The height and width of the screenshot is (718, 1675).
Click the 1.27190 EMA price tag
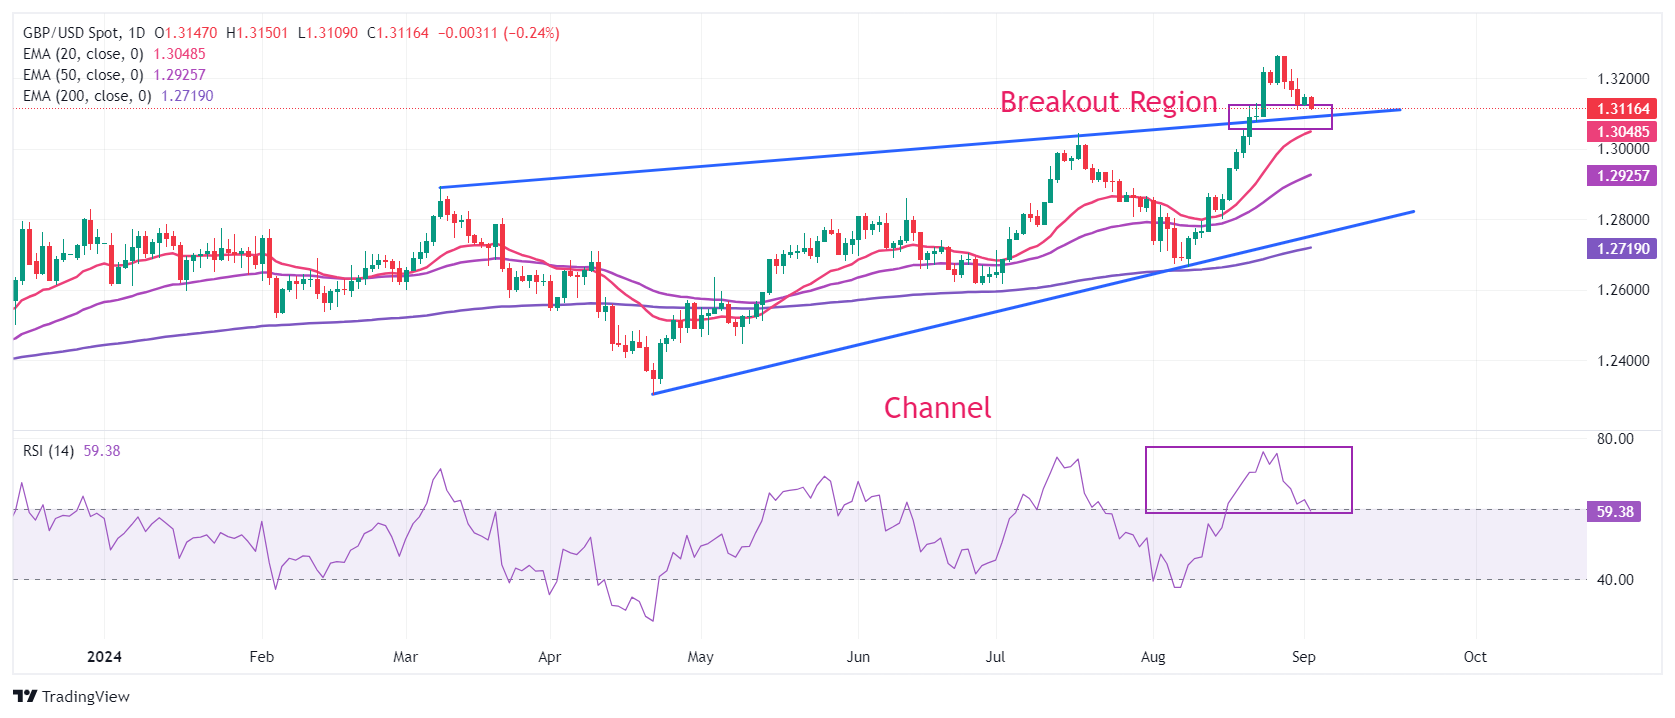click(x=1622, y=248)
